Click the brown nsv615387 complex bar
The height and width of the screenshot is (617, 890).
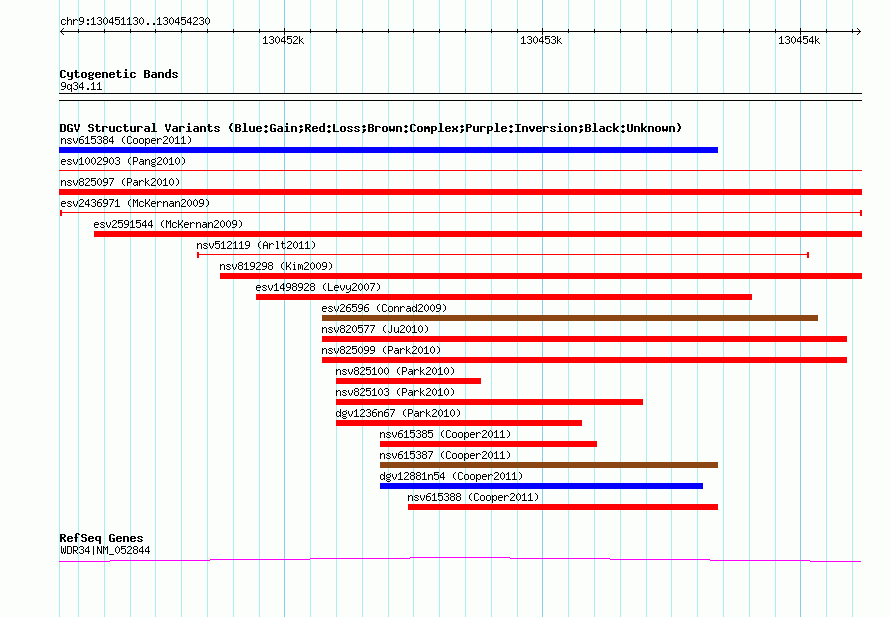(x=549, y=465)
